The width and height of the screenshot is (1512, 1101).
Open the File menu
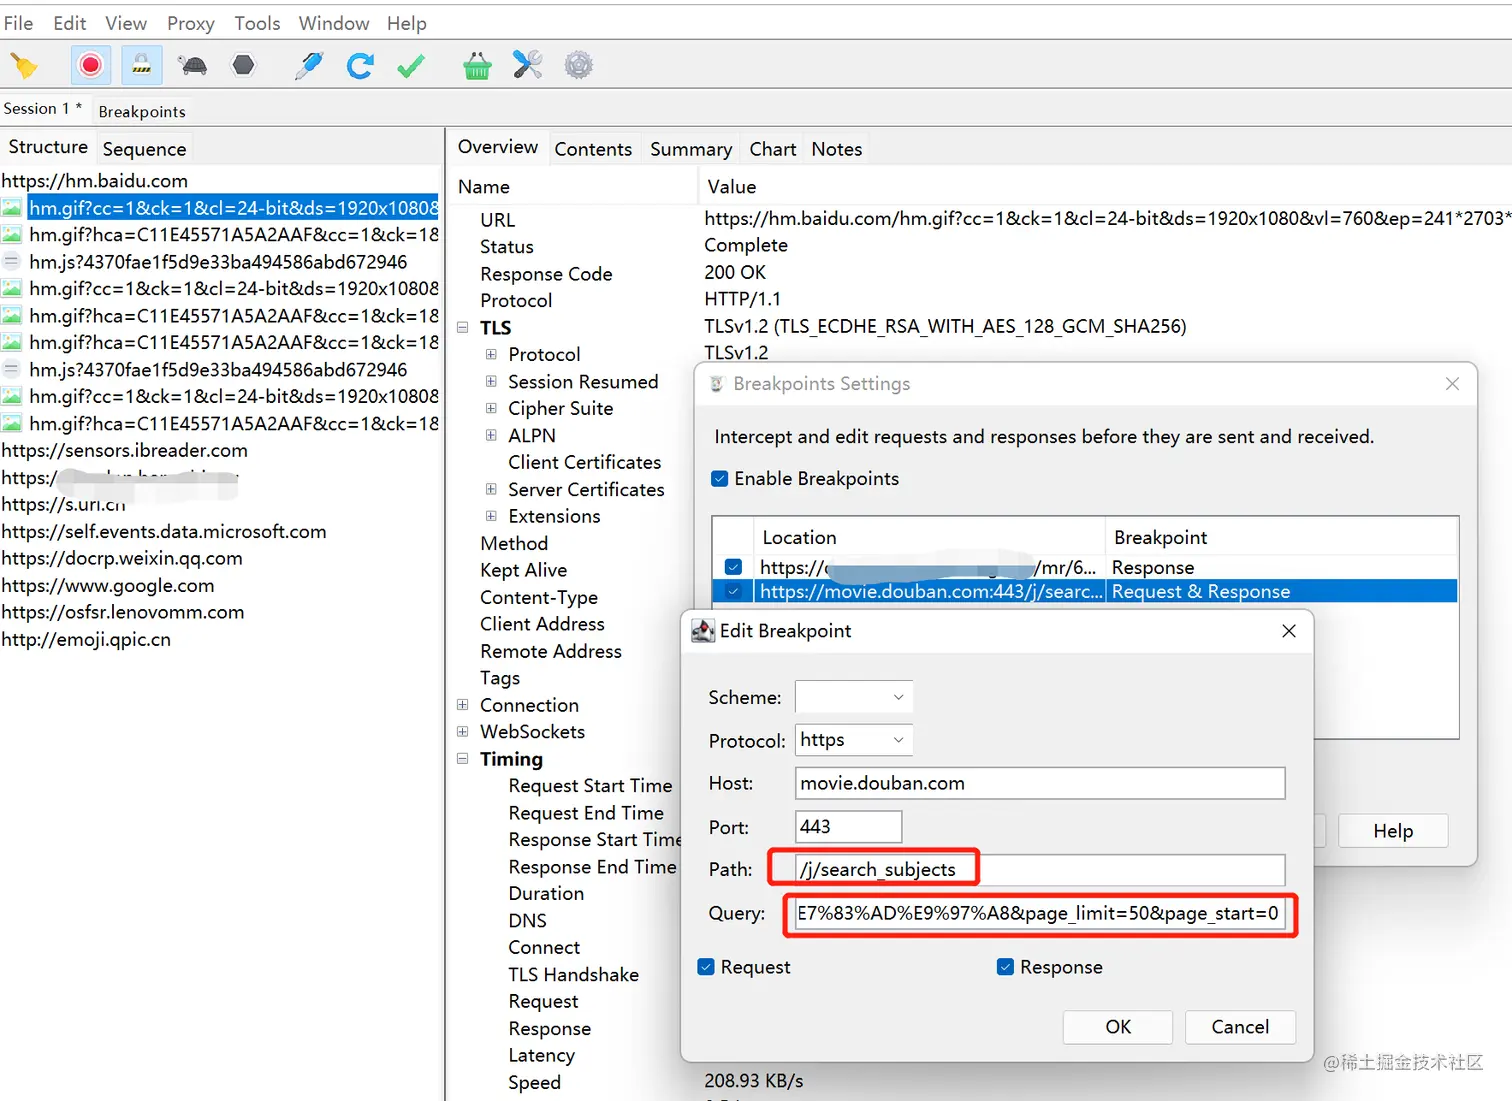18,23
